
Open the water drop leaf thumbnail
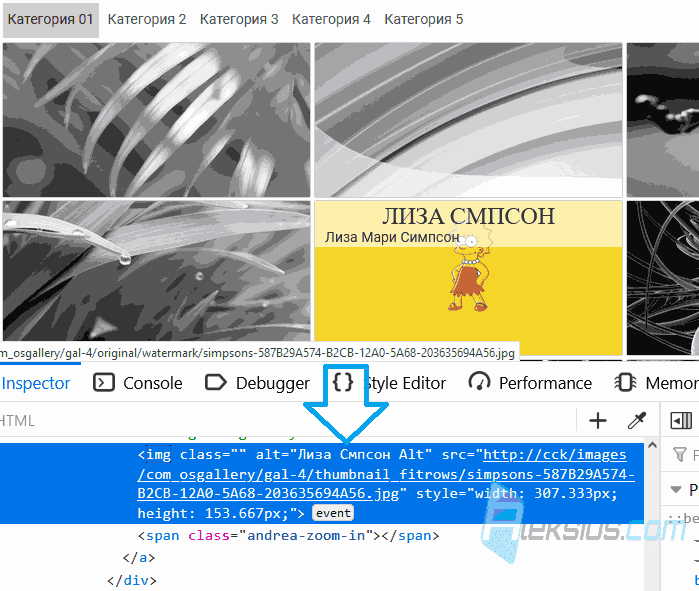click(156, 271)
